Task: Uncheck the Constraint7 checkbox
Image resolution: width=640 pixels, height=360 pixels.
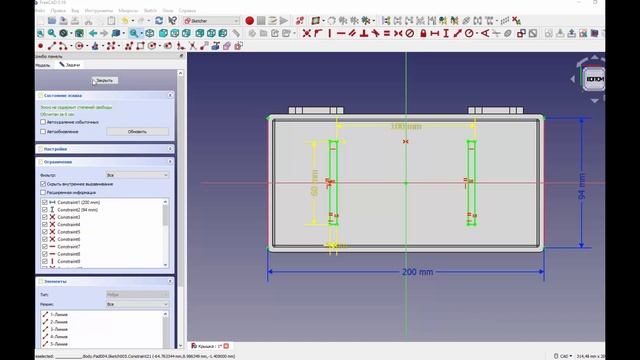Action: [44, 247]
